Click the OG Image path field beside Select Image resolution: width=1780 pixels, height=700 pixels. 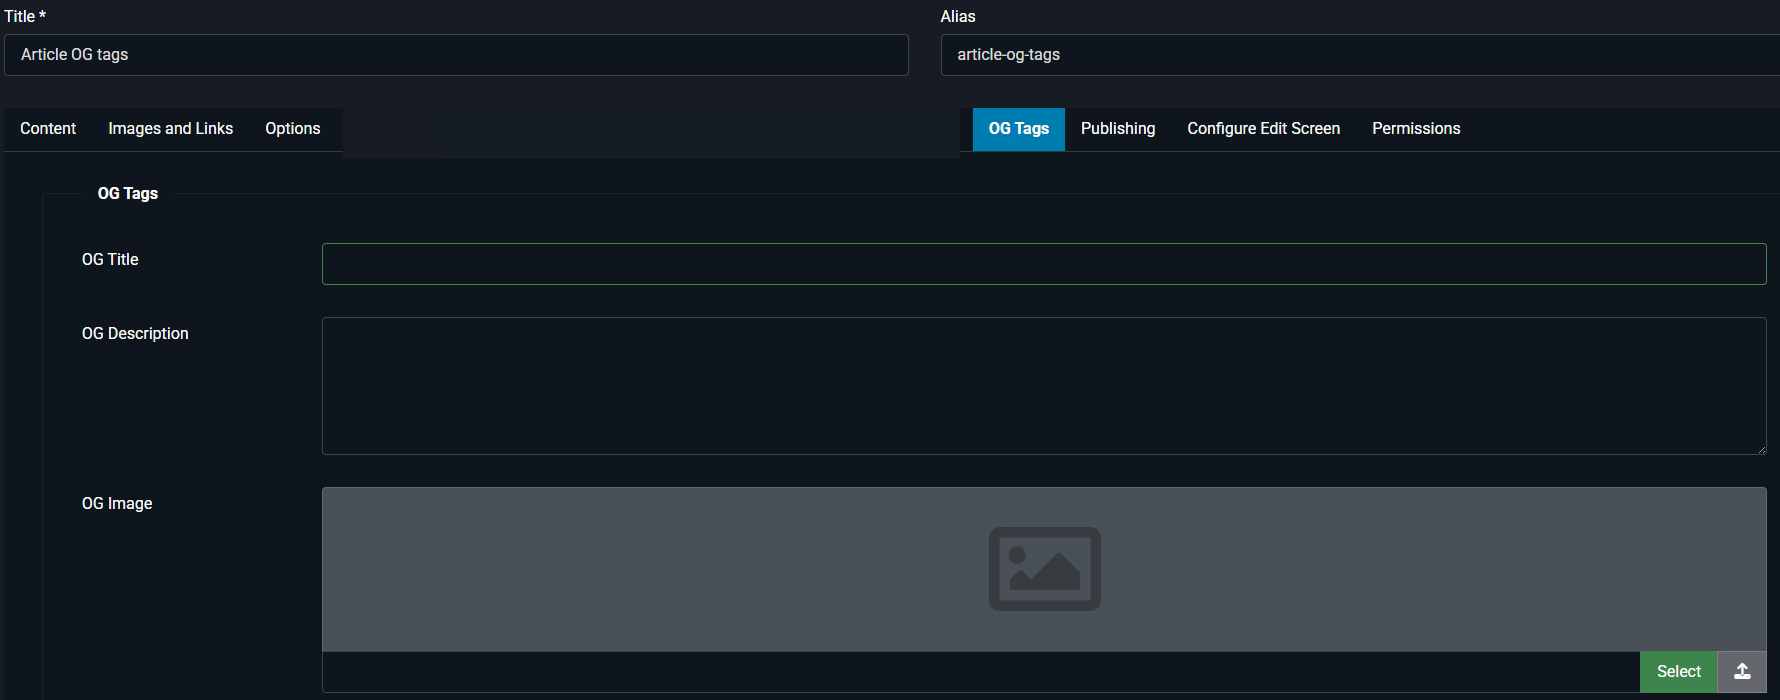(x=980, y=672)
